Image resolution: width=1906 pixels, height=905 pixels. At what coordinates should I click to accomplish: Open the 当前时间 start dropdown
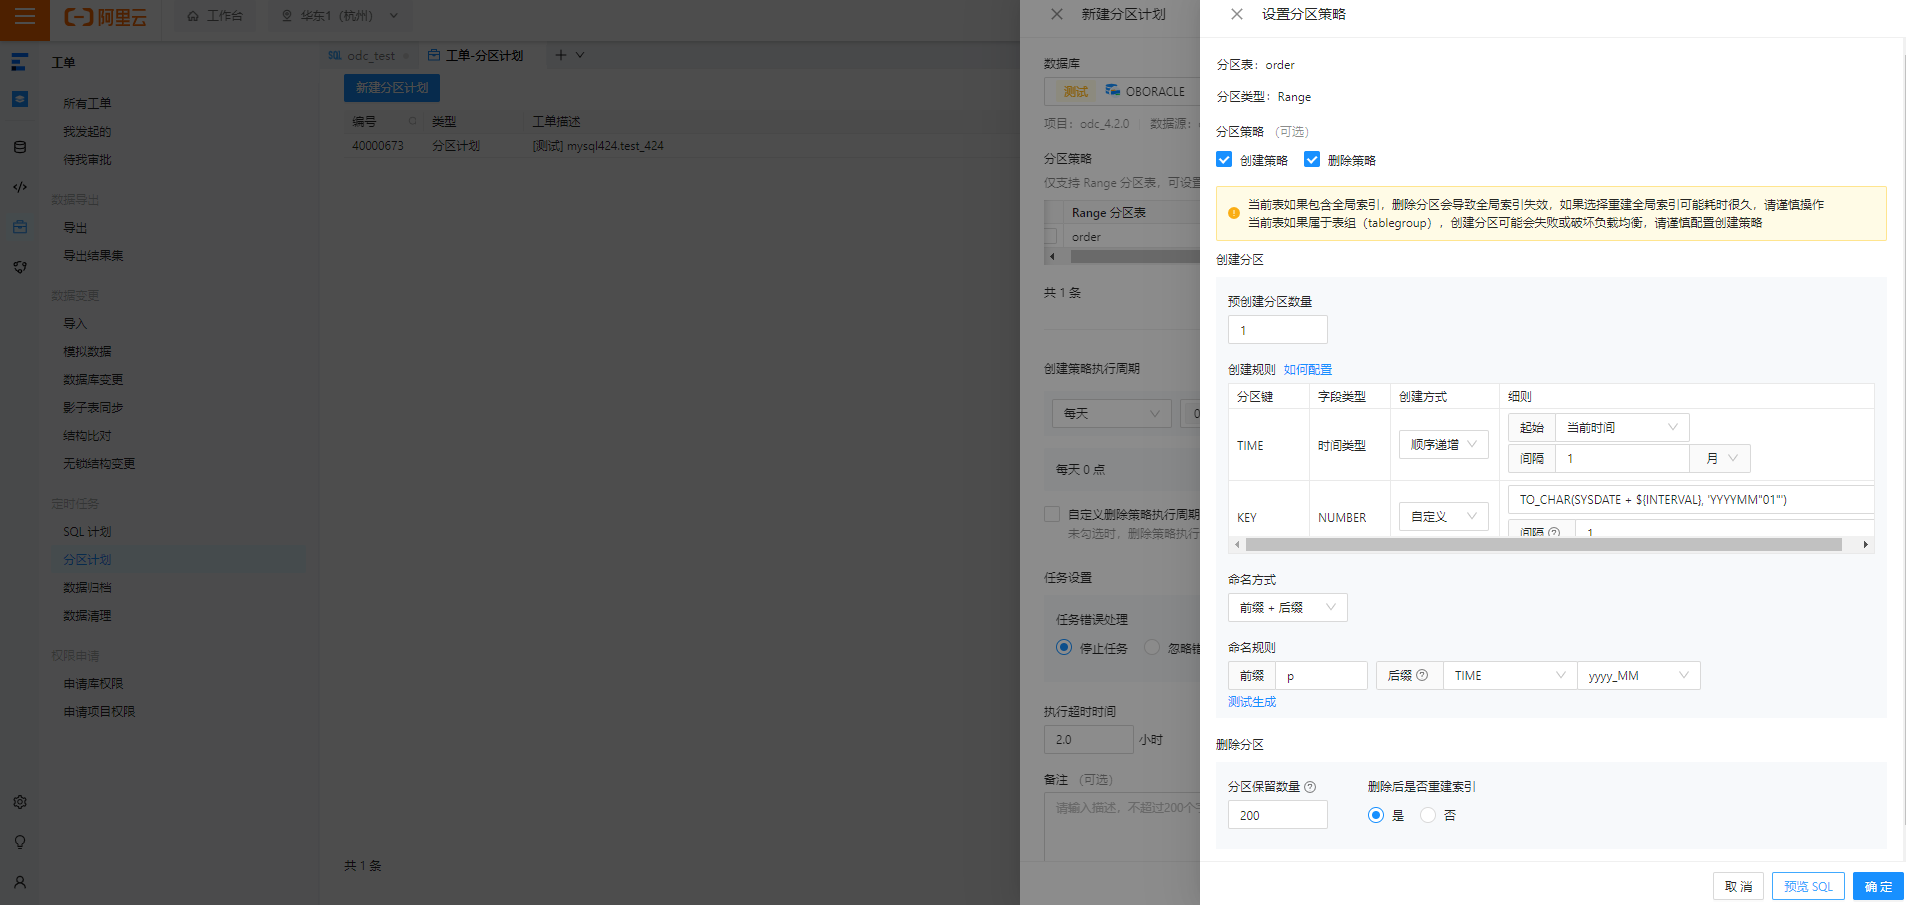click(x=1622, y=427)
